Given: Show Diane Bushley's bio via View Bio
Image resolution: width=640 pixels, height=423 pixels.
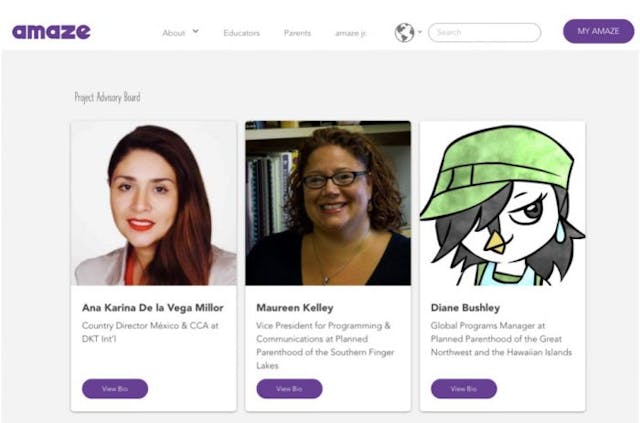Looking at the screenshot, I should pyautogui.click(x=463, y=388).
